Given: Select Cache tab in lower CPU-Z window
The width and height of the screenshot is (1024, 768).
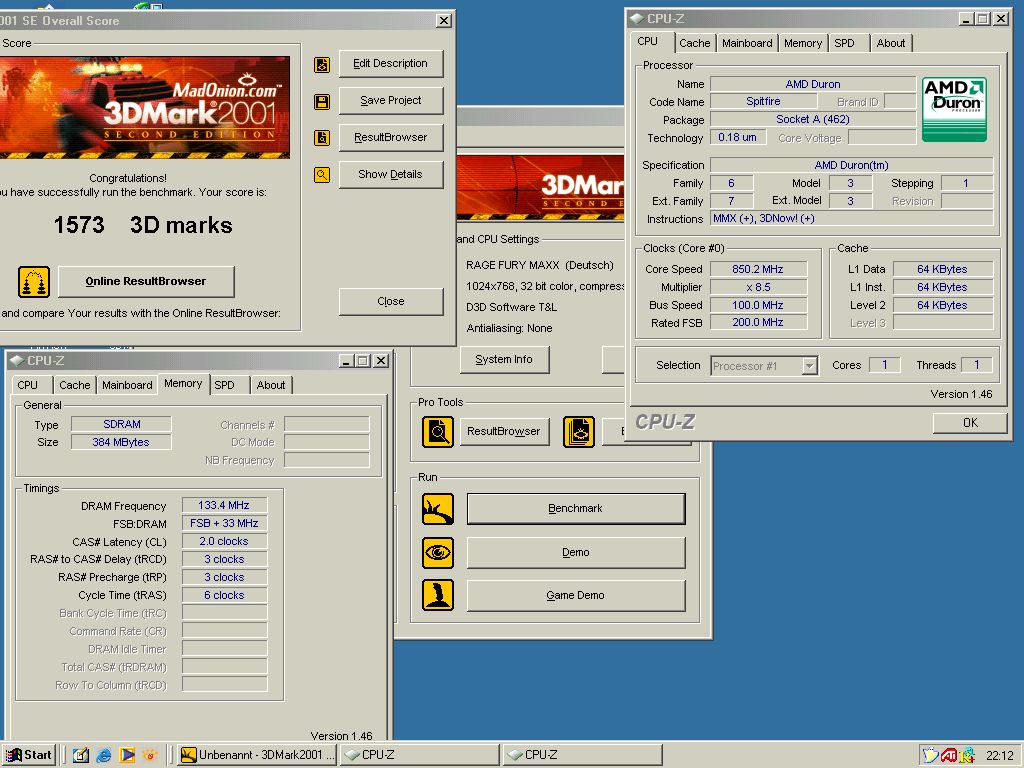Looking at the screenshot, I should pos(74,385).
